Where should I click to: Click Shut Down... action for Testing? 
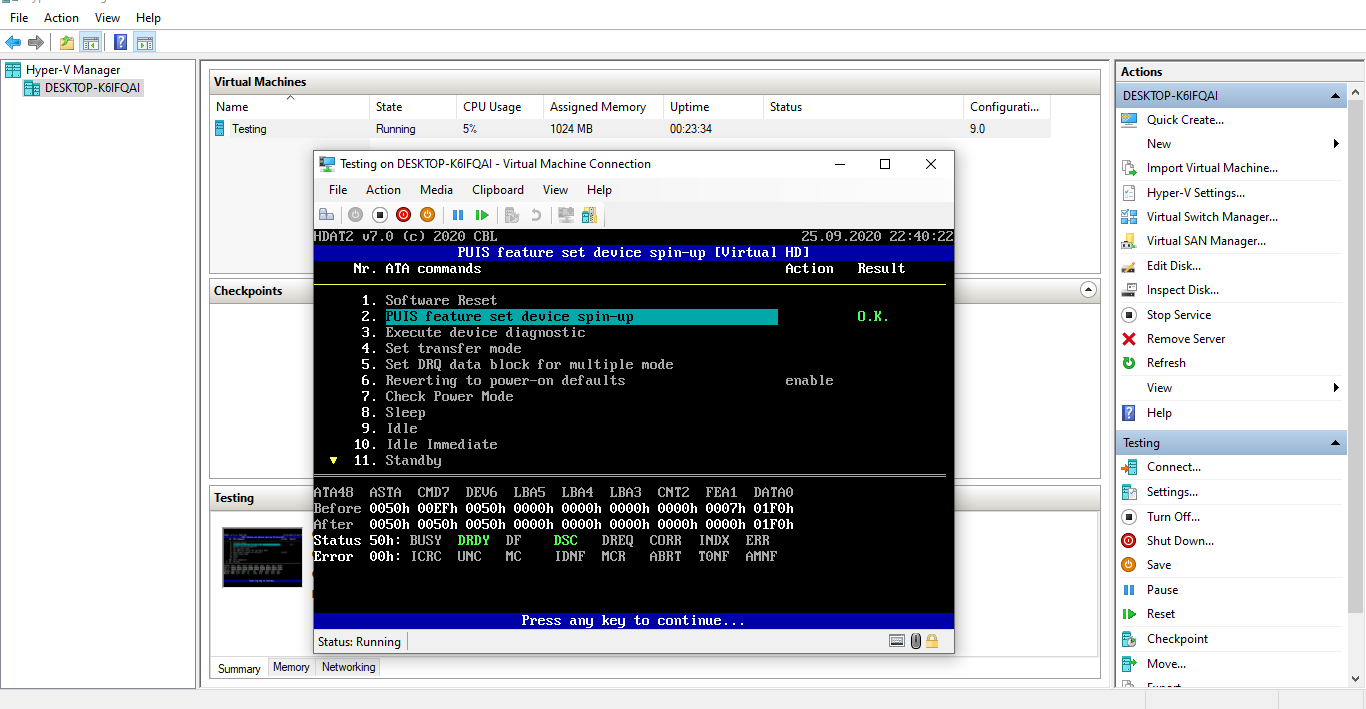[1180, 541]
